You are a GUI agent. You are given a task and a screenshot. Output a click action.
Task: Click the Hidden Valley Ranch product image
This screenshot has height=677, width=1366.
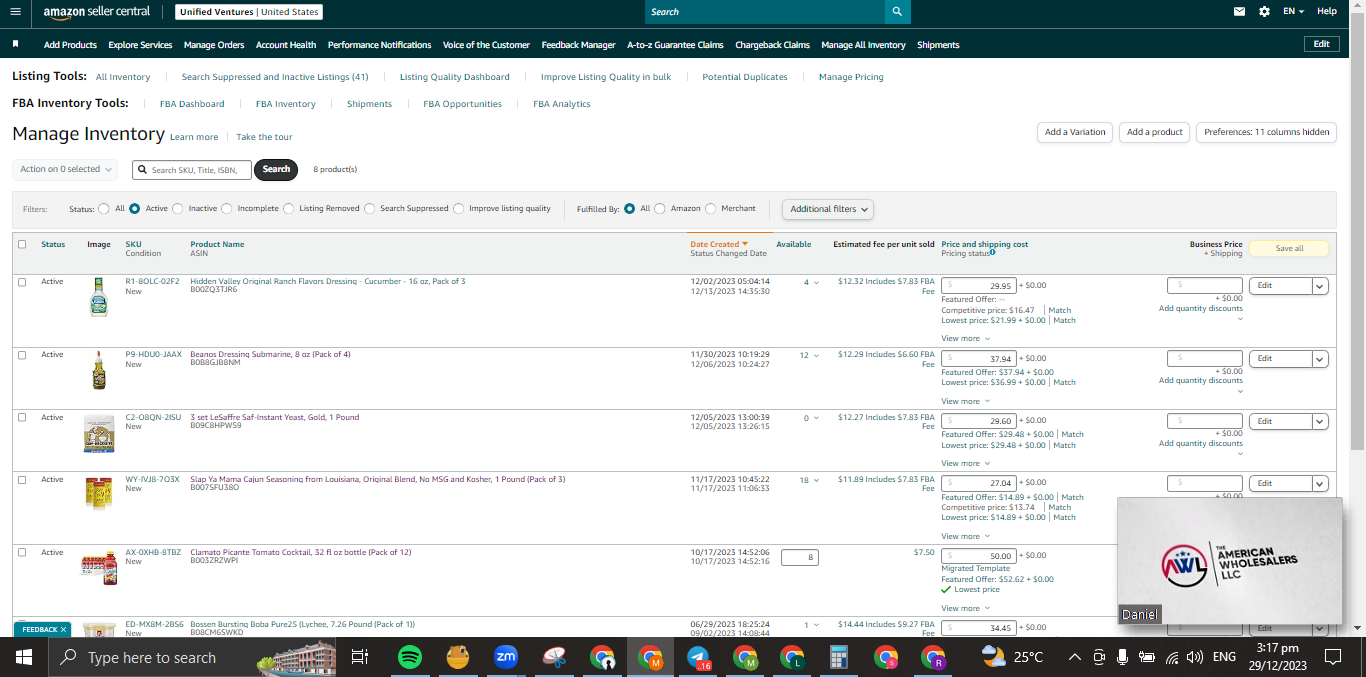click(98, 297)
